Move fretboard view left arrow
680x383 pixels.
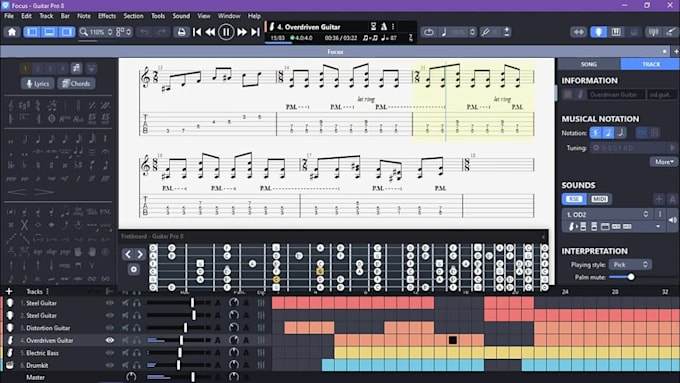(x=128, y=255)
